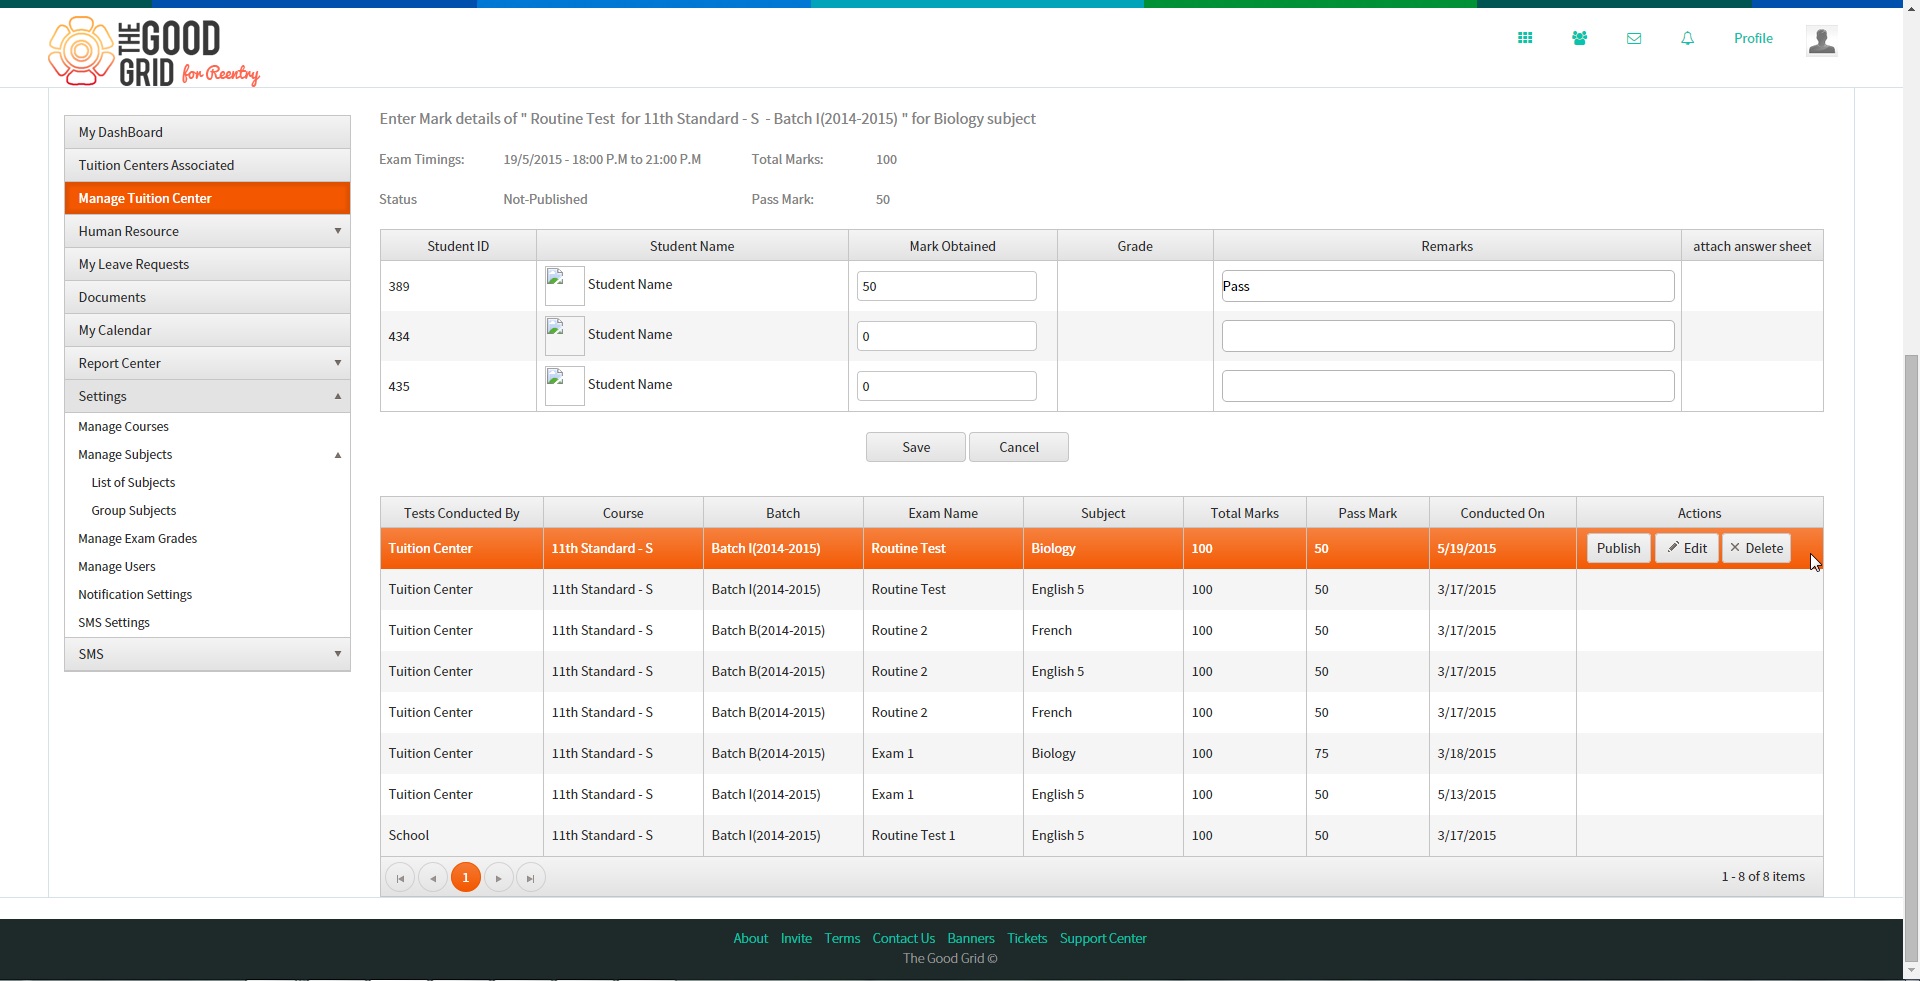Screen dimensions: 1920x981
Task: Open the apps grid icon in header
Action: point(1525,38)
